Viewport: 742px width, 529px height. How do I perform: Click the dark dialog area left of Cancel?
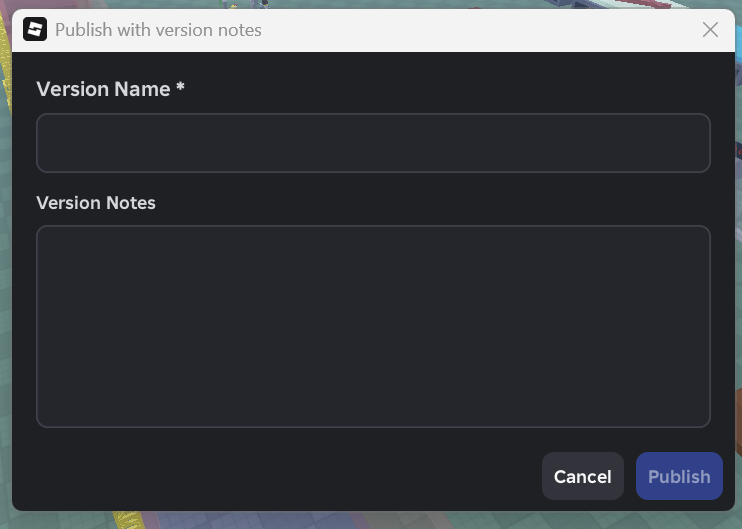pyautogui.click(x=284, y=476)
